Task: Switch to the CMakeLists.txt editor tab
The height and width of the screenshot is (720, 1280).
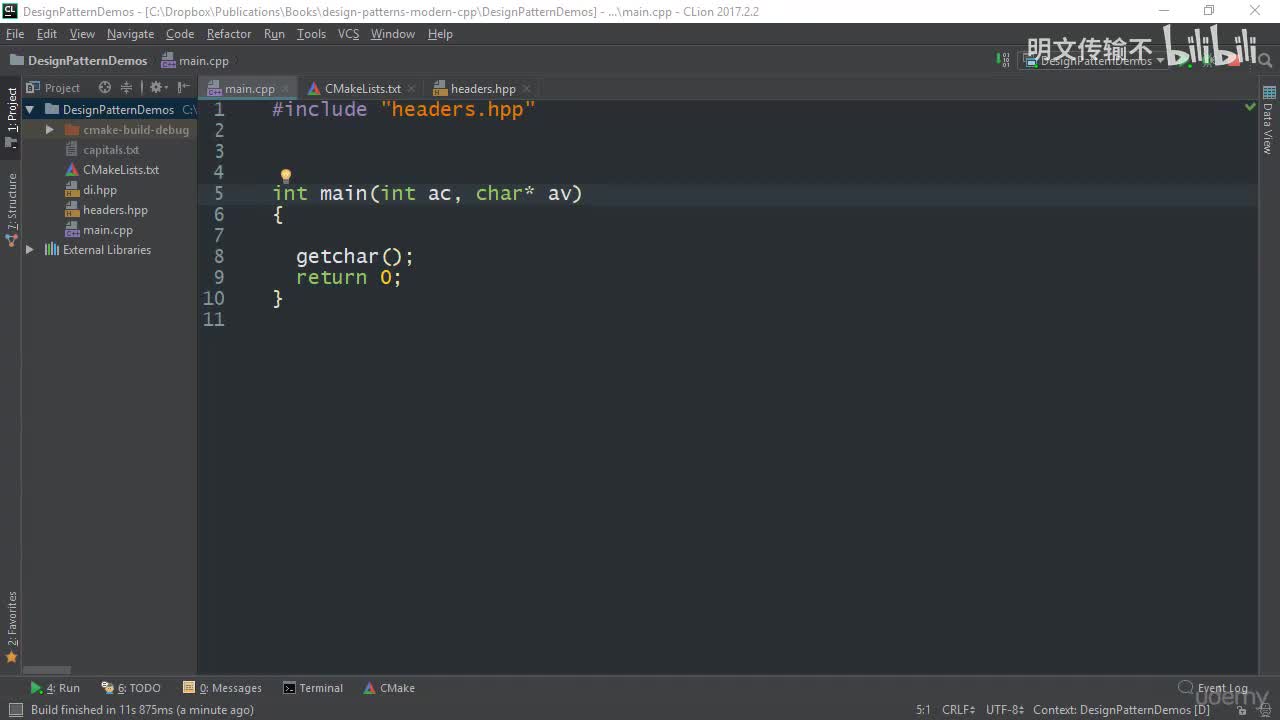Action: point(362,89)
